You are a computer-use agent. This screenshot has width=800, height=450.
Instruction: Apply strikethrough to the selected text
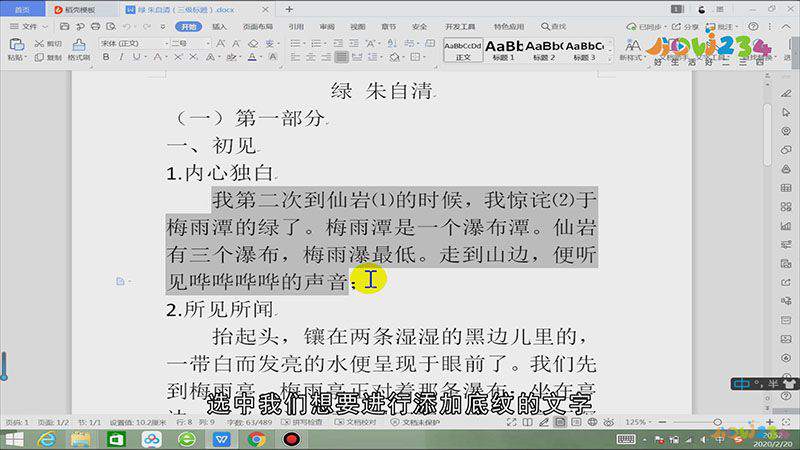[x=158, y=57]
